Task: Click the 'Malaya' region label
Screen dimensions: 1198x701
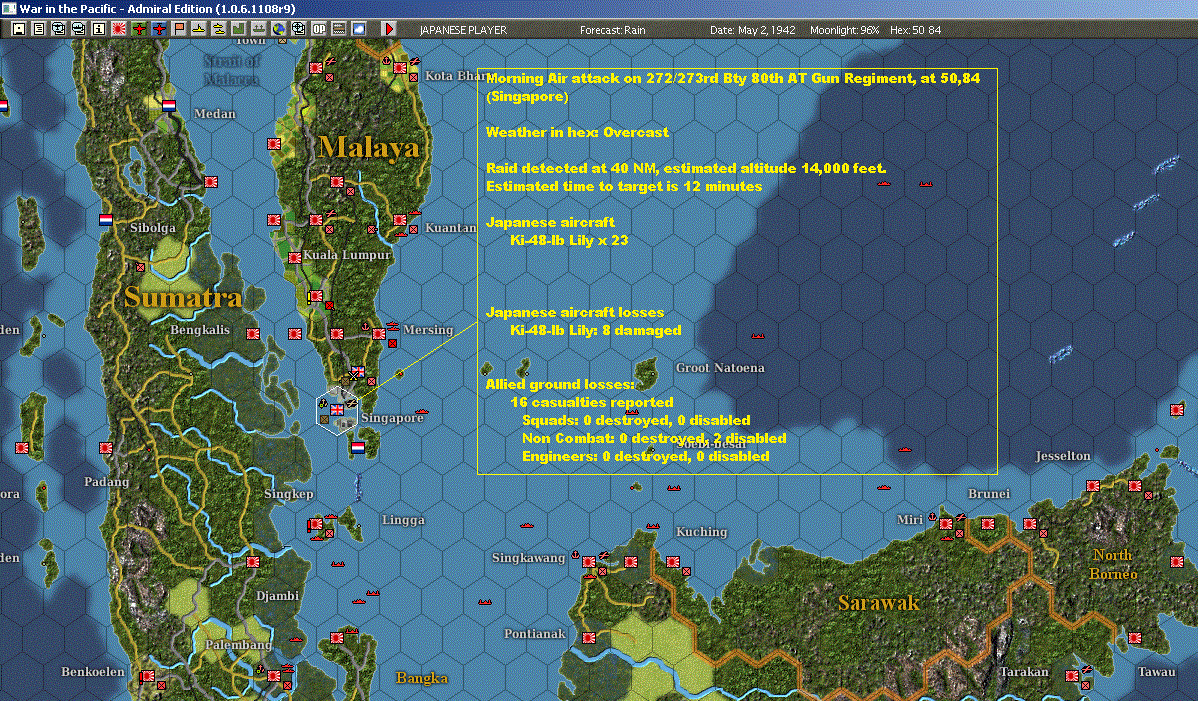Action: [368, 147]
